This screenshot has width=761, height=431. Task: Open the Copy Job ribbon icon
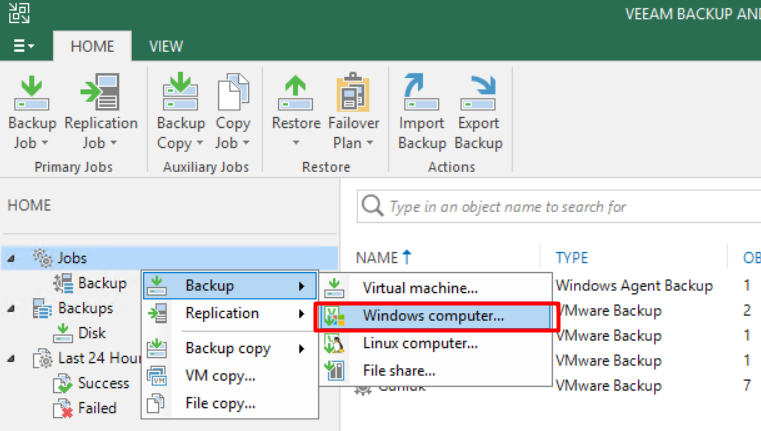pyautogui.click(x=233, y=110)
